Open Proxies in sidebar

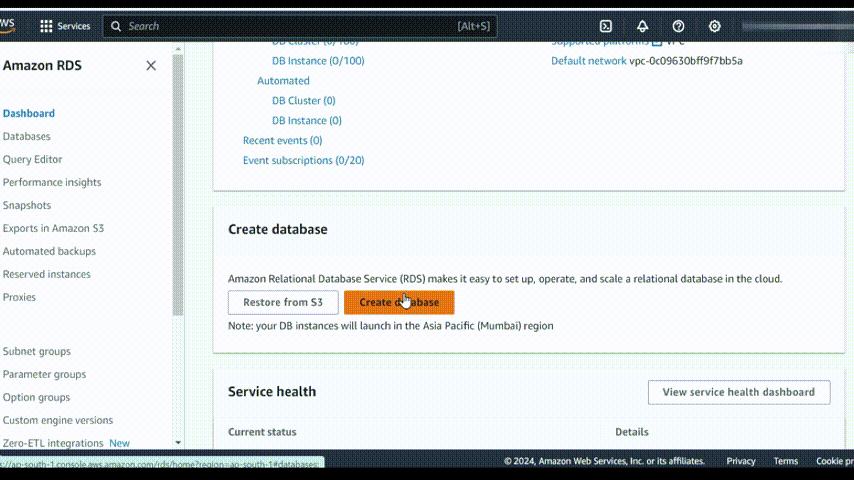coord(19,297)
